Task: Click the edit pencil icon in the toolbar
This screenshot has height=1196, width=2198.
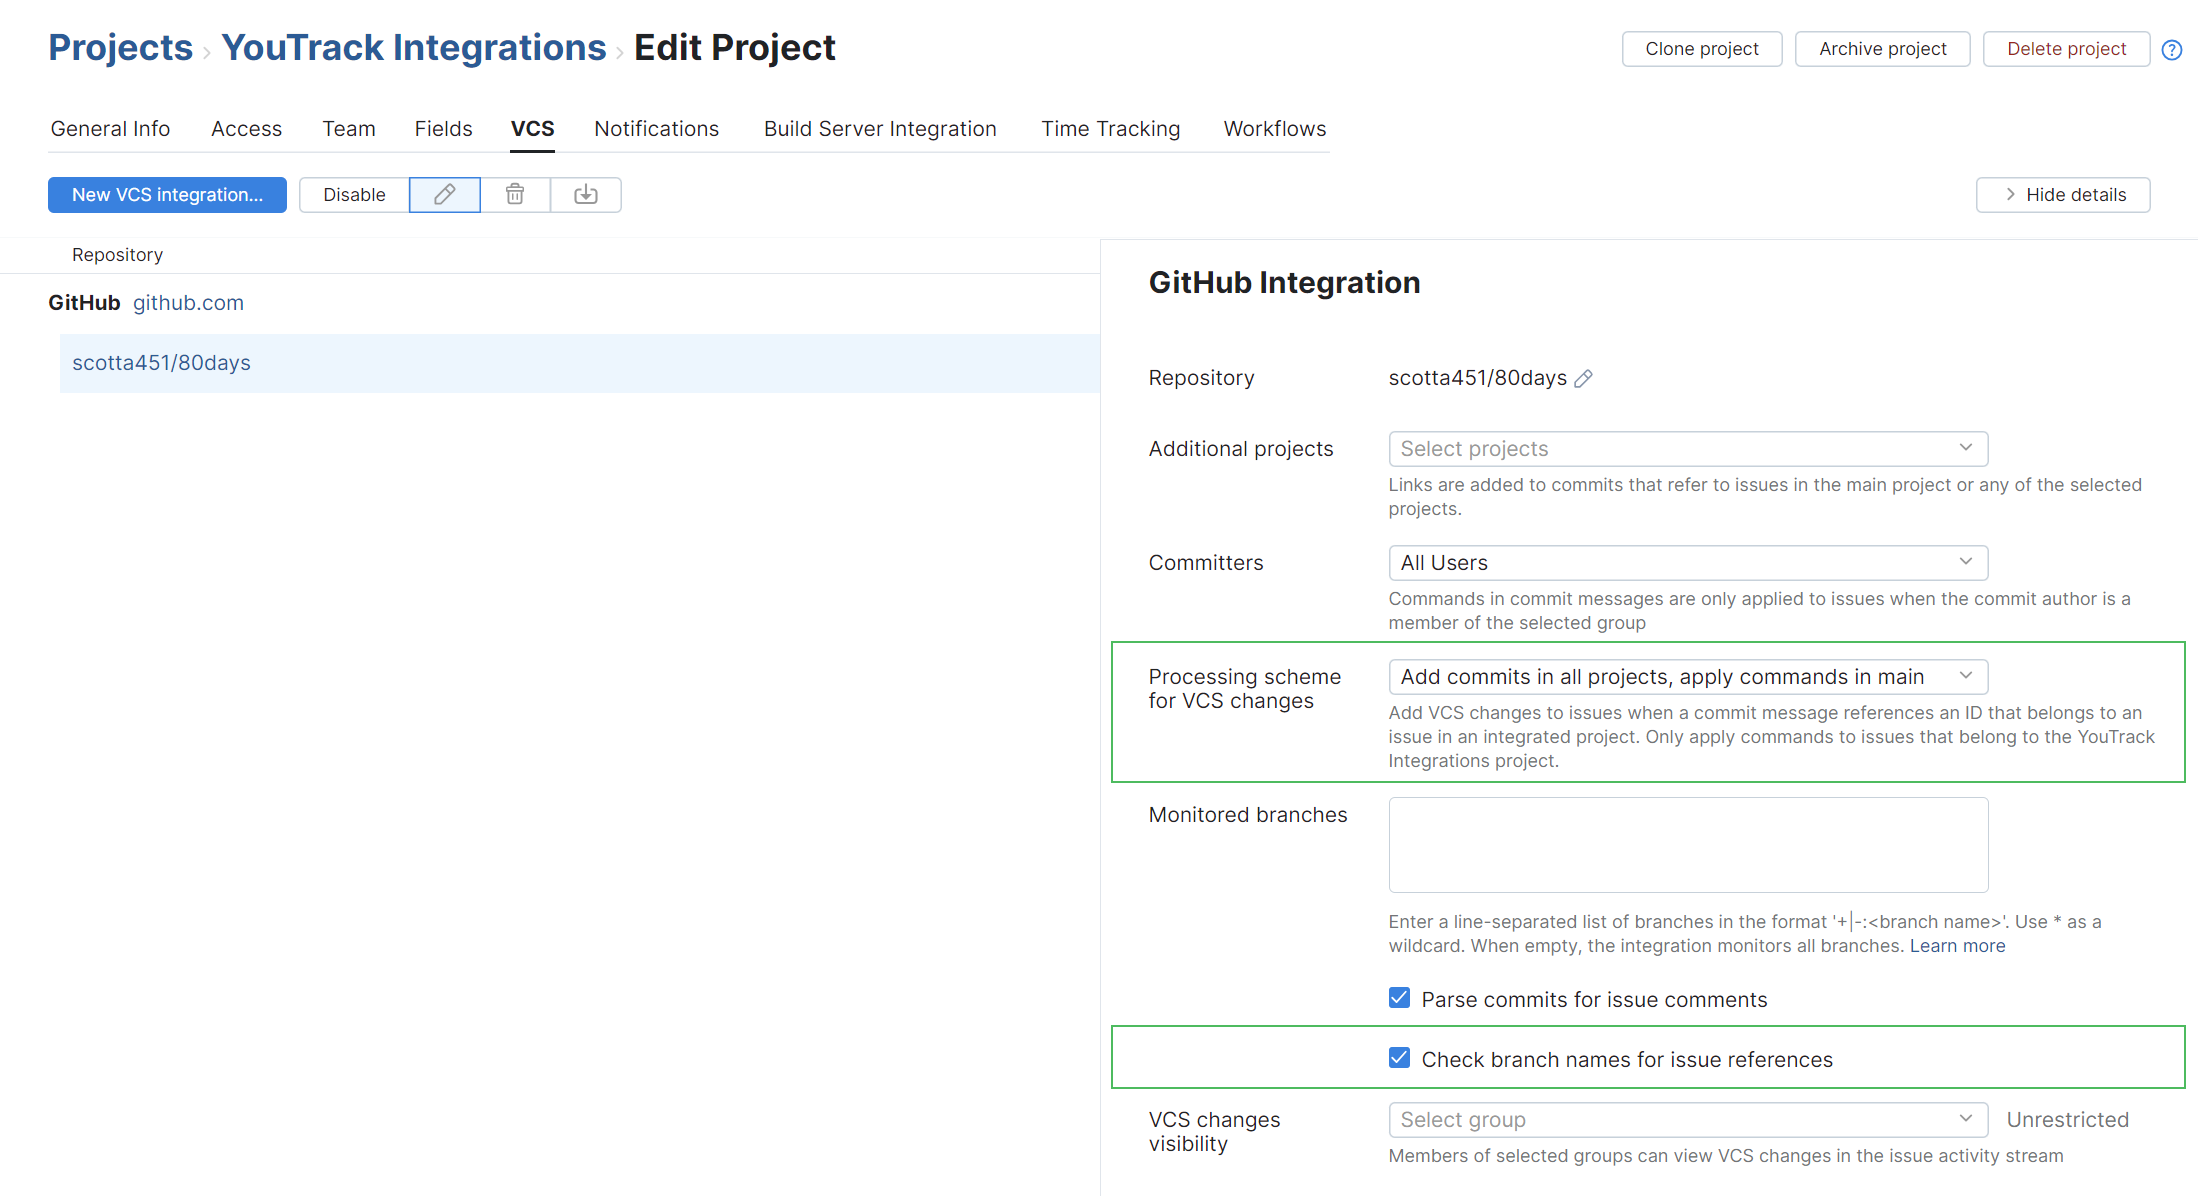Action: pos(444,194)
